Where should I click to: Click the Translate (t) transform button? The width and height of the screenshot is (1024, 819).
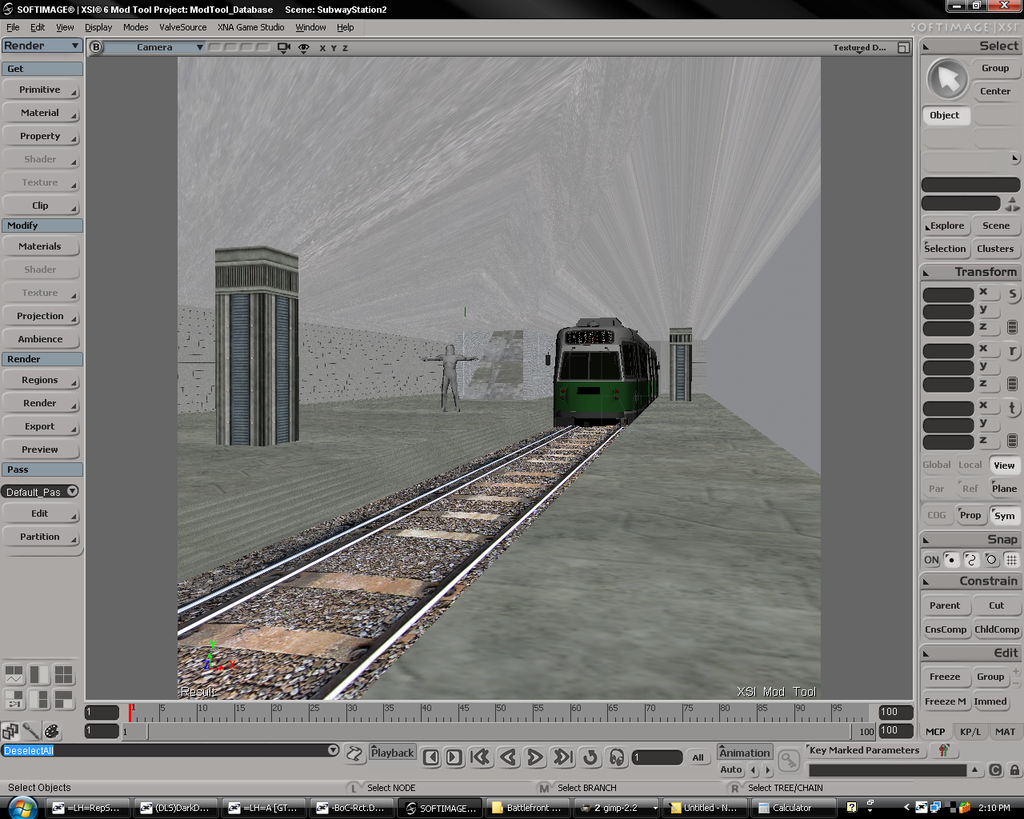(x=1012, y=408)
